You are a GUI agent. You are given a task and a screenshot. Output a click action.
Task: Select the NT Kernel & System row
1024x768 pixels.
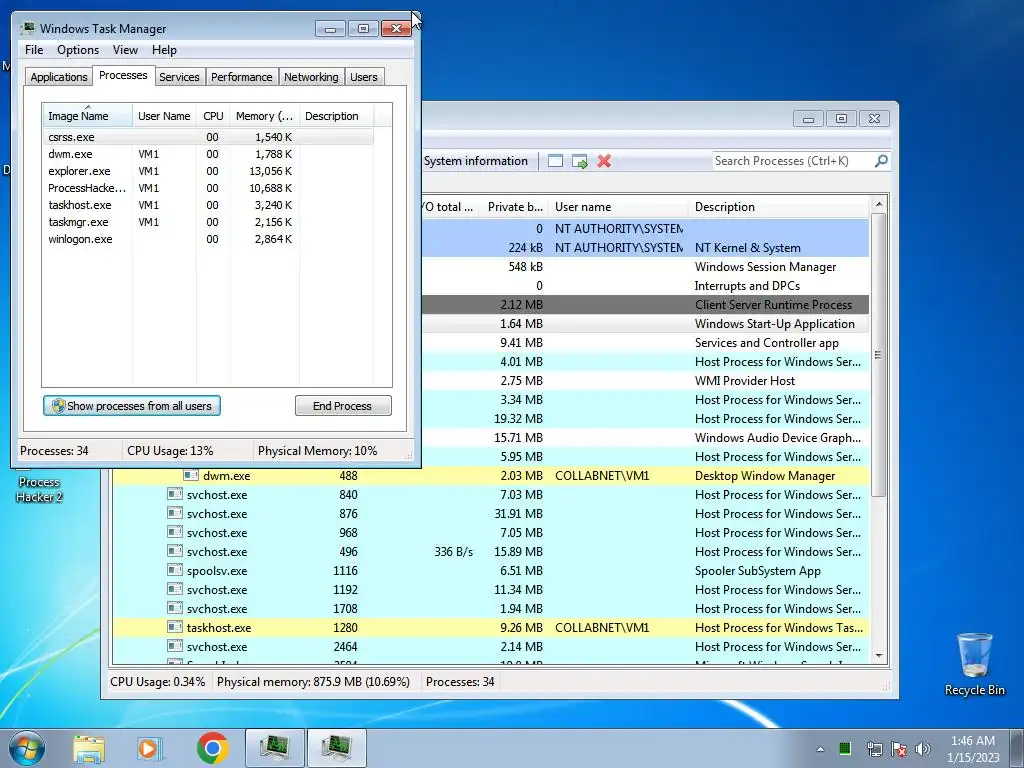[x=645, y=248]
